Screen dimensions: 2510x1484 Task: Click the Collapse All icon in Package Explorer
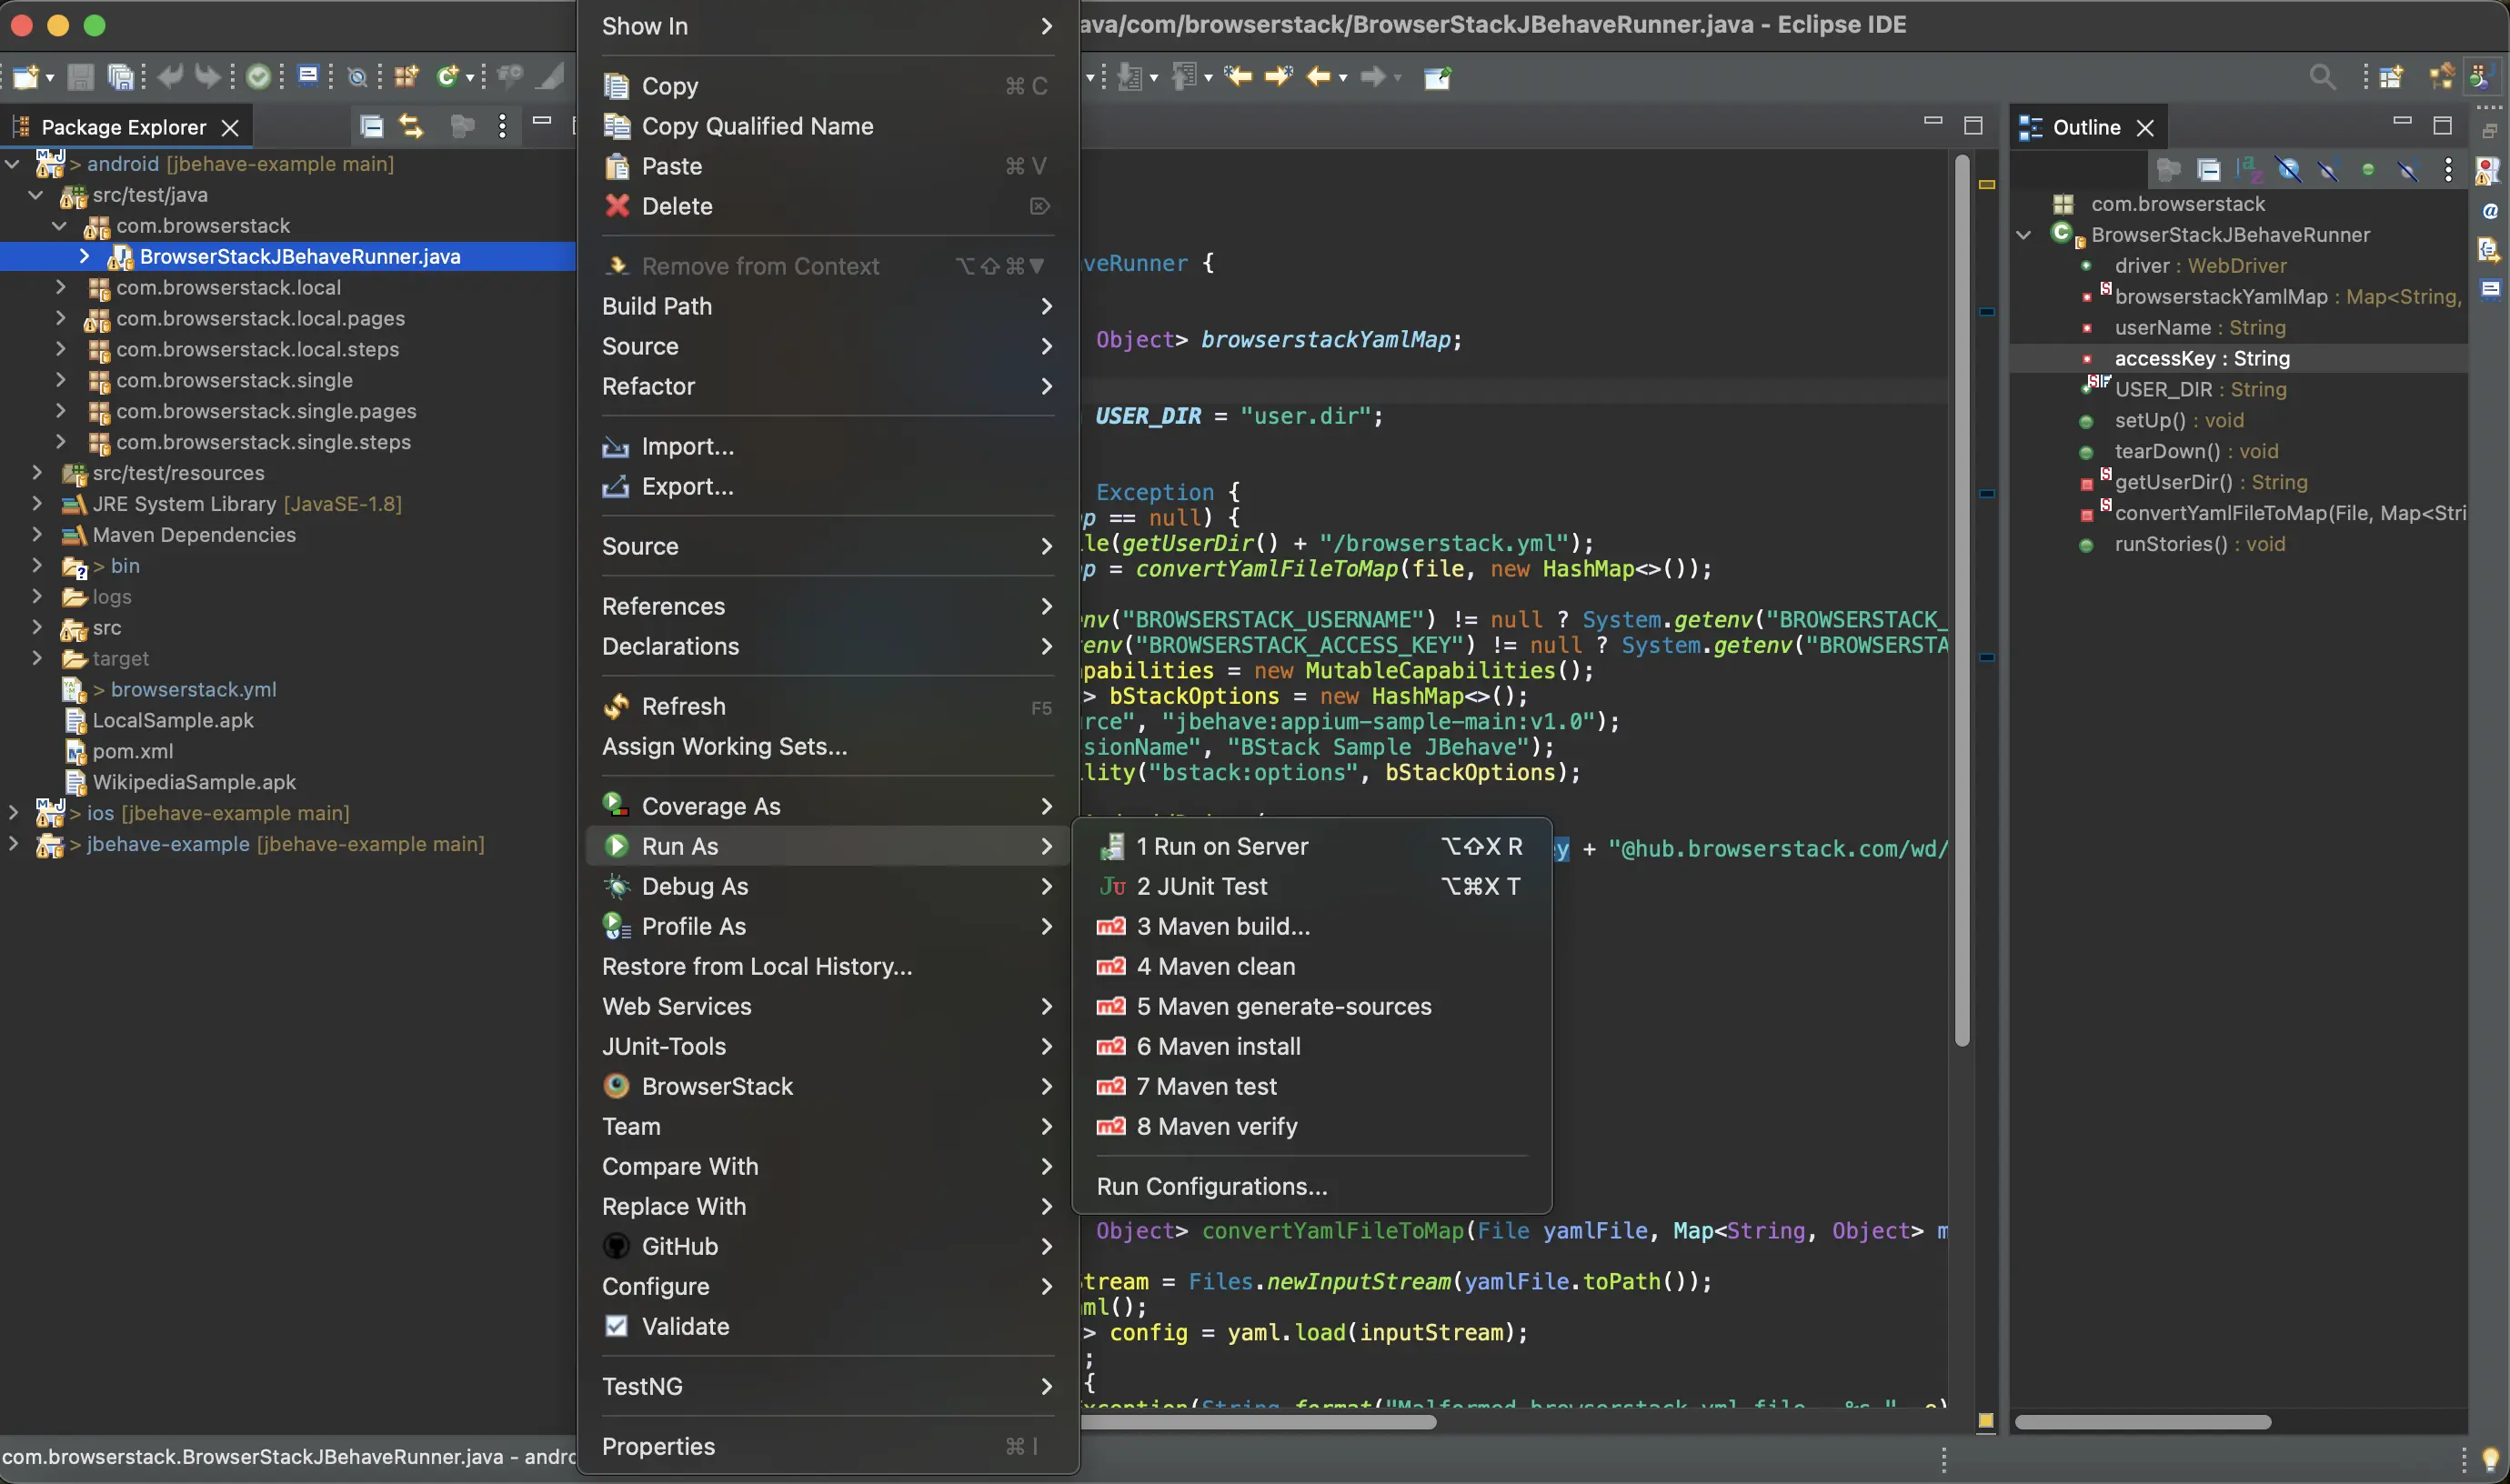coord(371,126)
